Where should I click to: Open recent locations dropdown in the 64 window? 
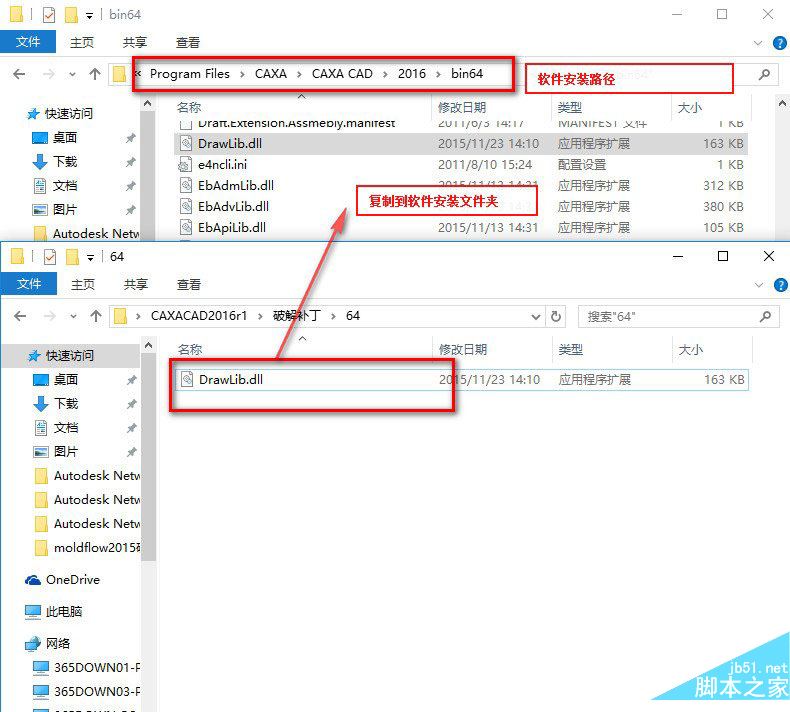74,316
